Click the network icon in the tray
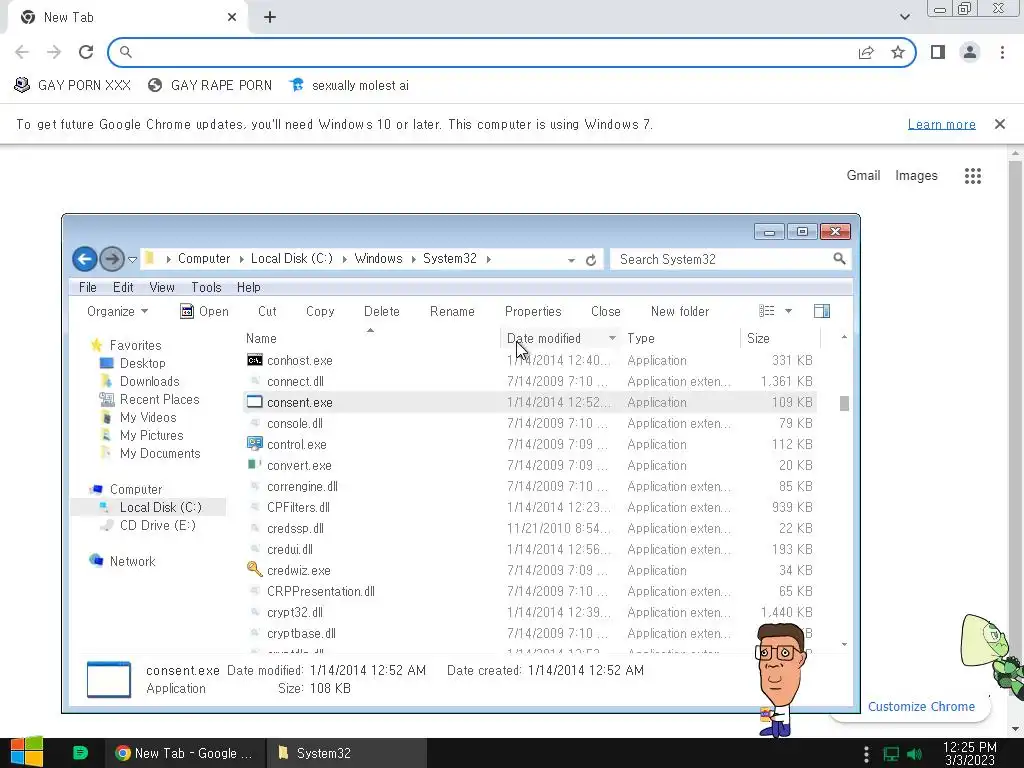The width and height of the screenshot is (1024, 768). click(891, 754)
